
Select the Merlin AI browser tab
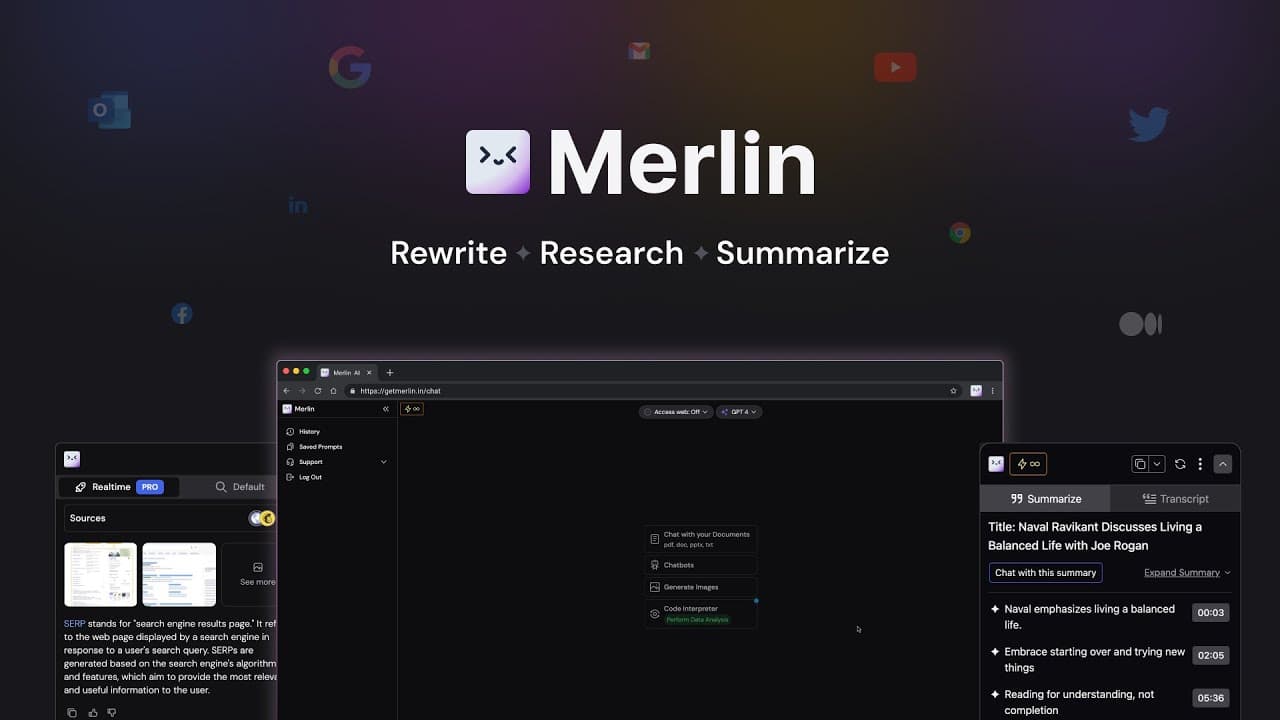coord(346,372)
